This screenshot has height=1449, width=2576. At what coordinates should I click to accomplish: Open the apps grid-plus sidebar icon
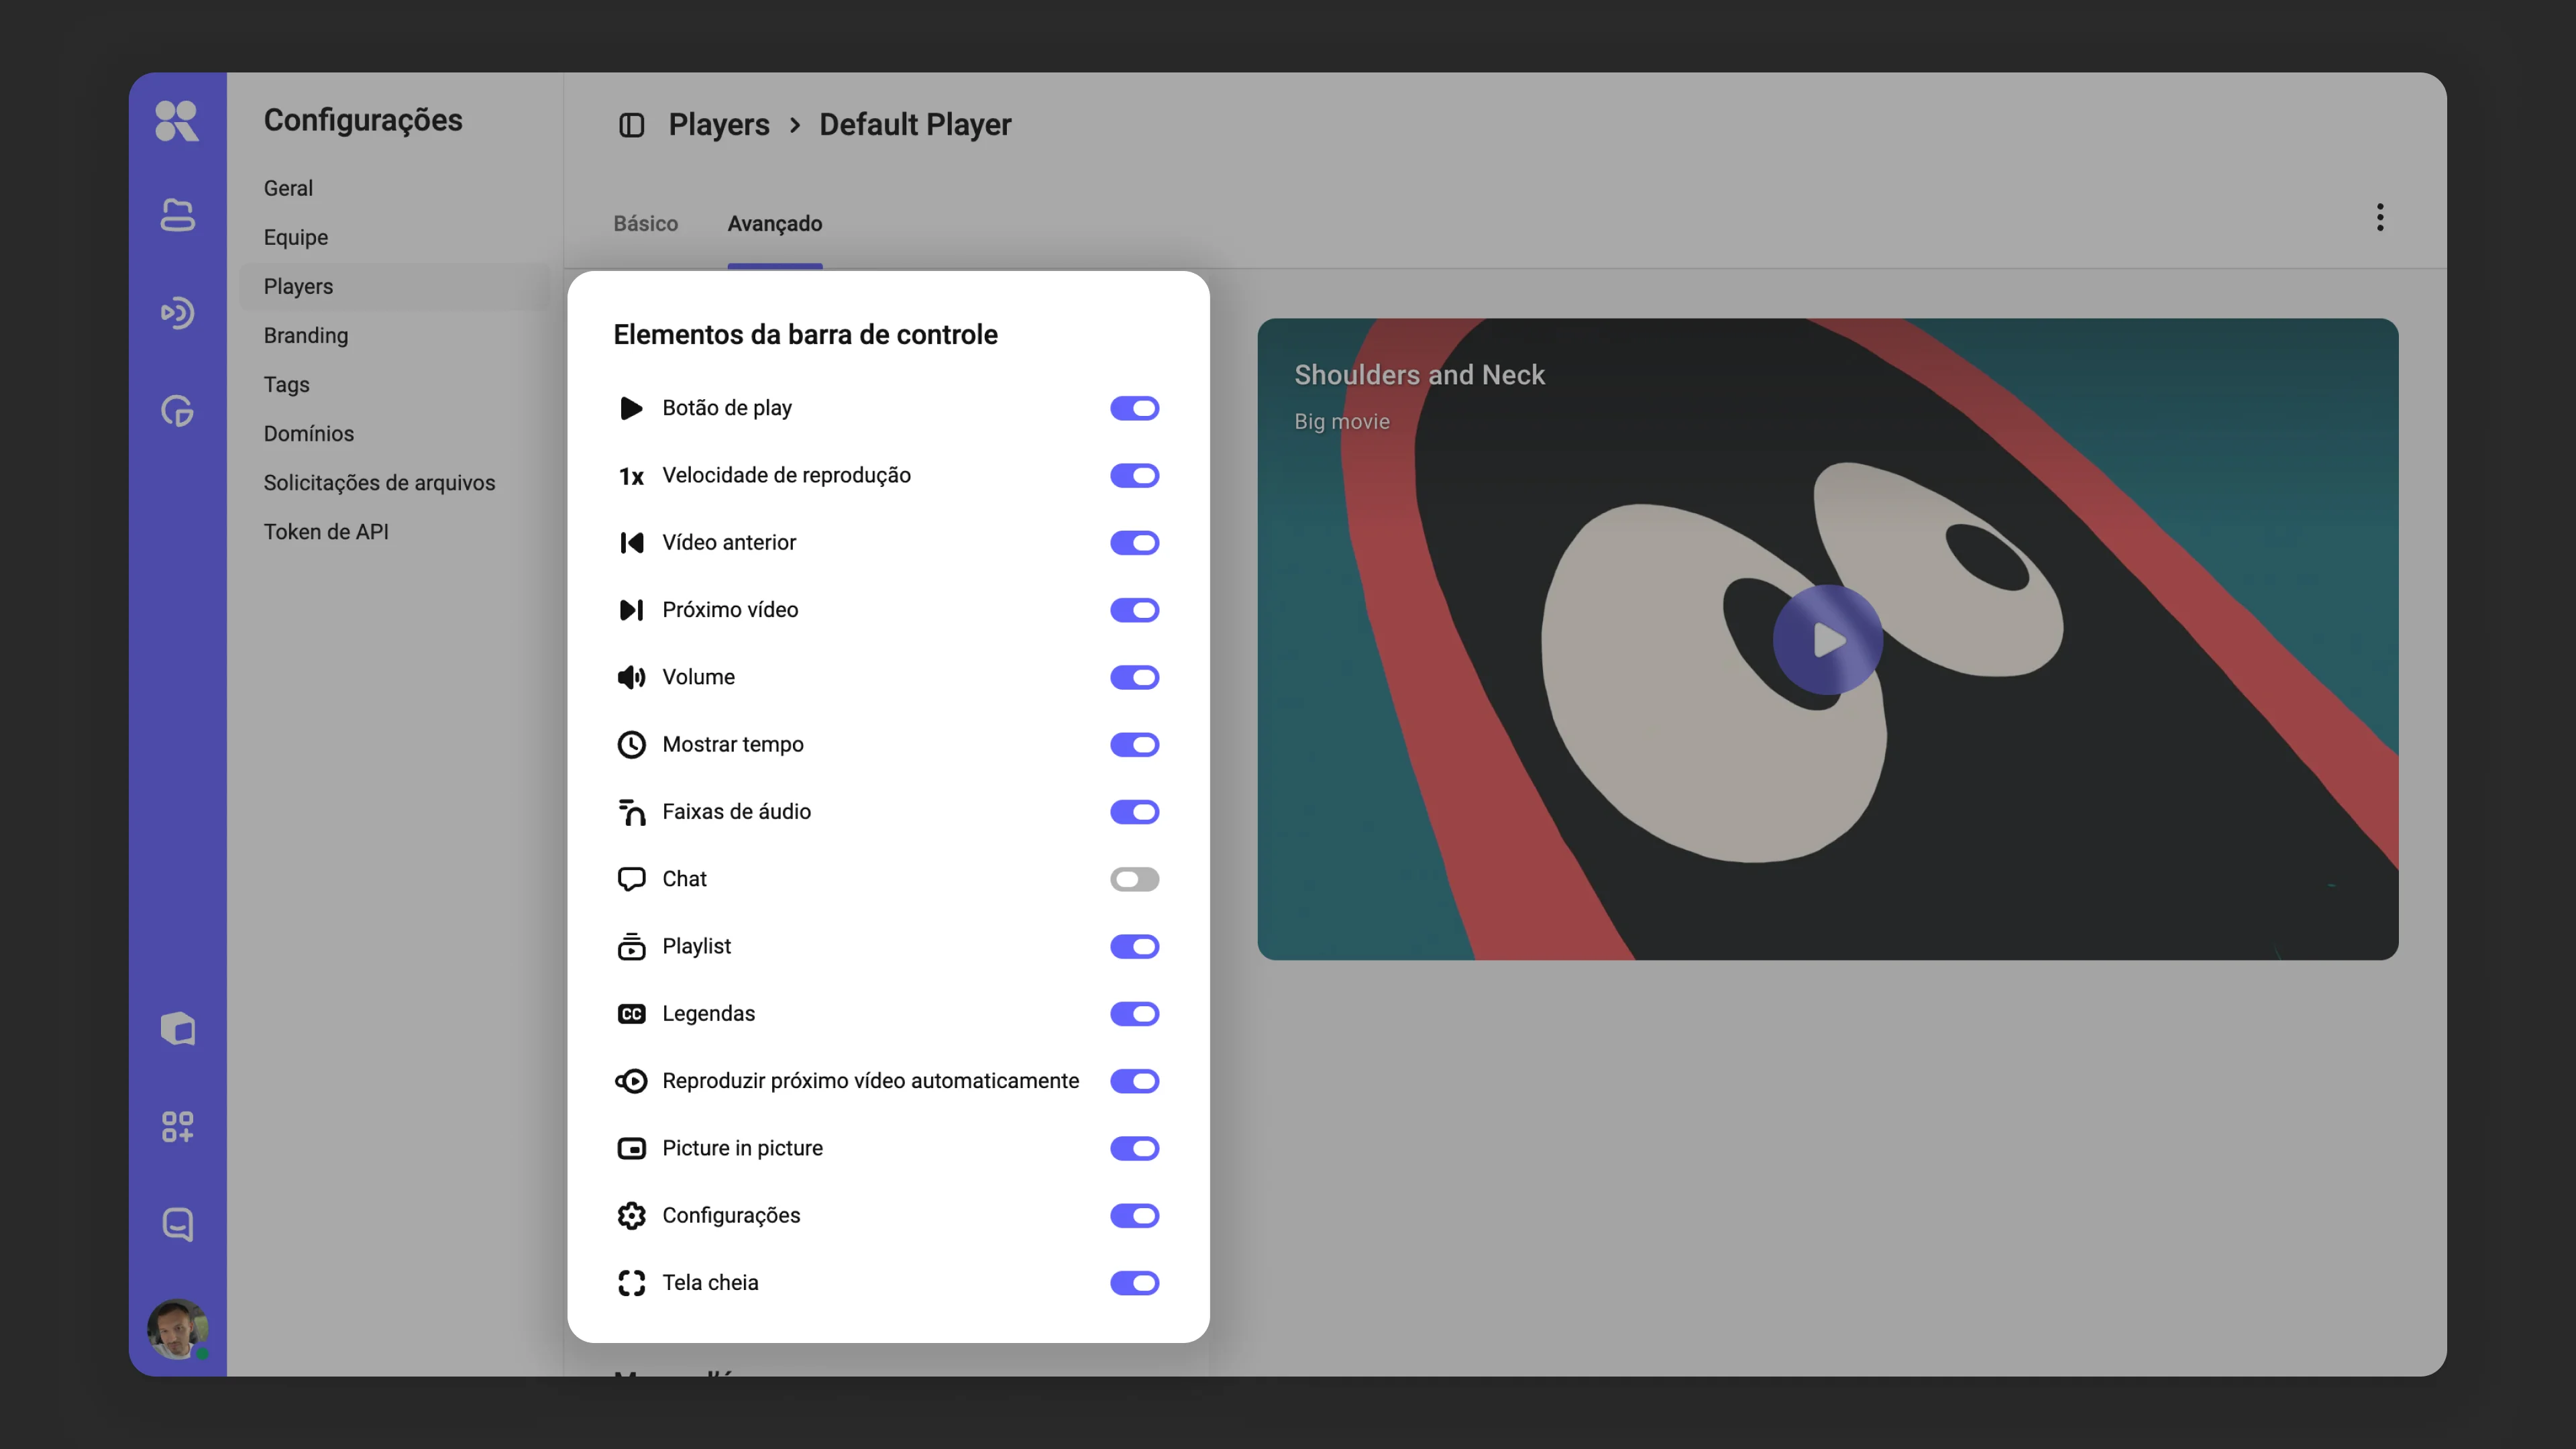[177, 1127]
